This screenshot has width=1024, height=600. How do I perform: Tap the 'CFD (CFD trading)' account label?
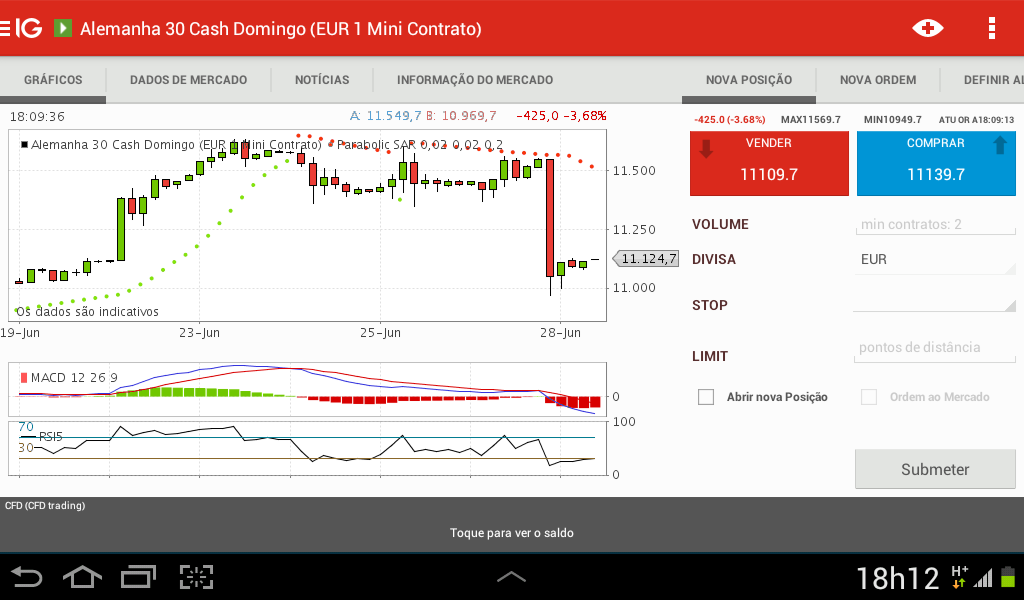(x=45, y=505)
